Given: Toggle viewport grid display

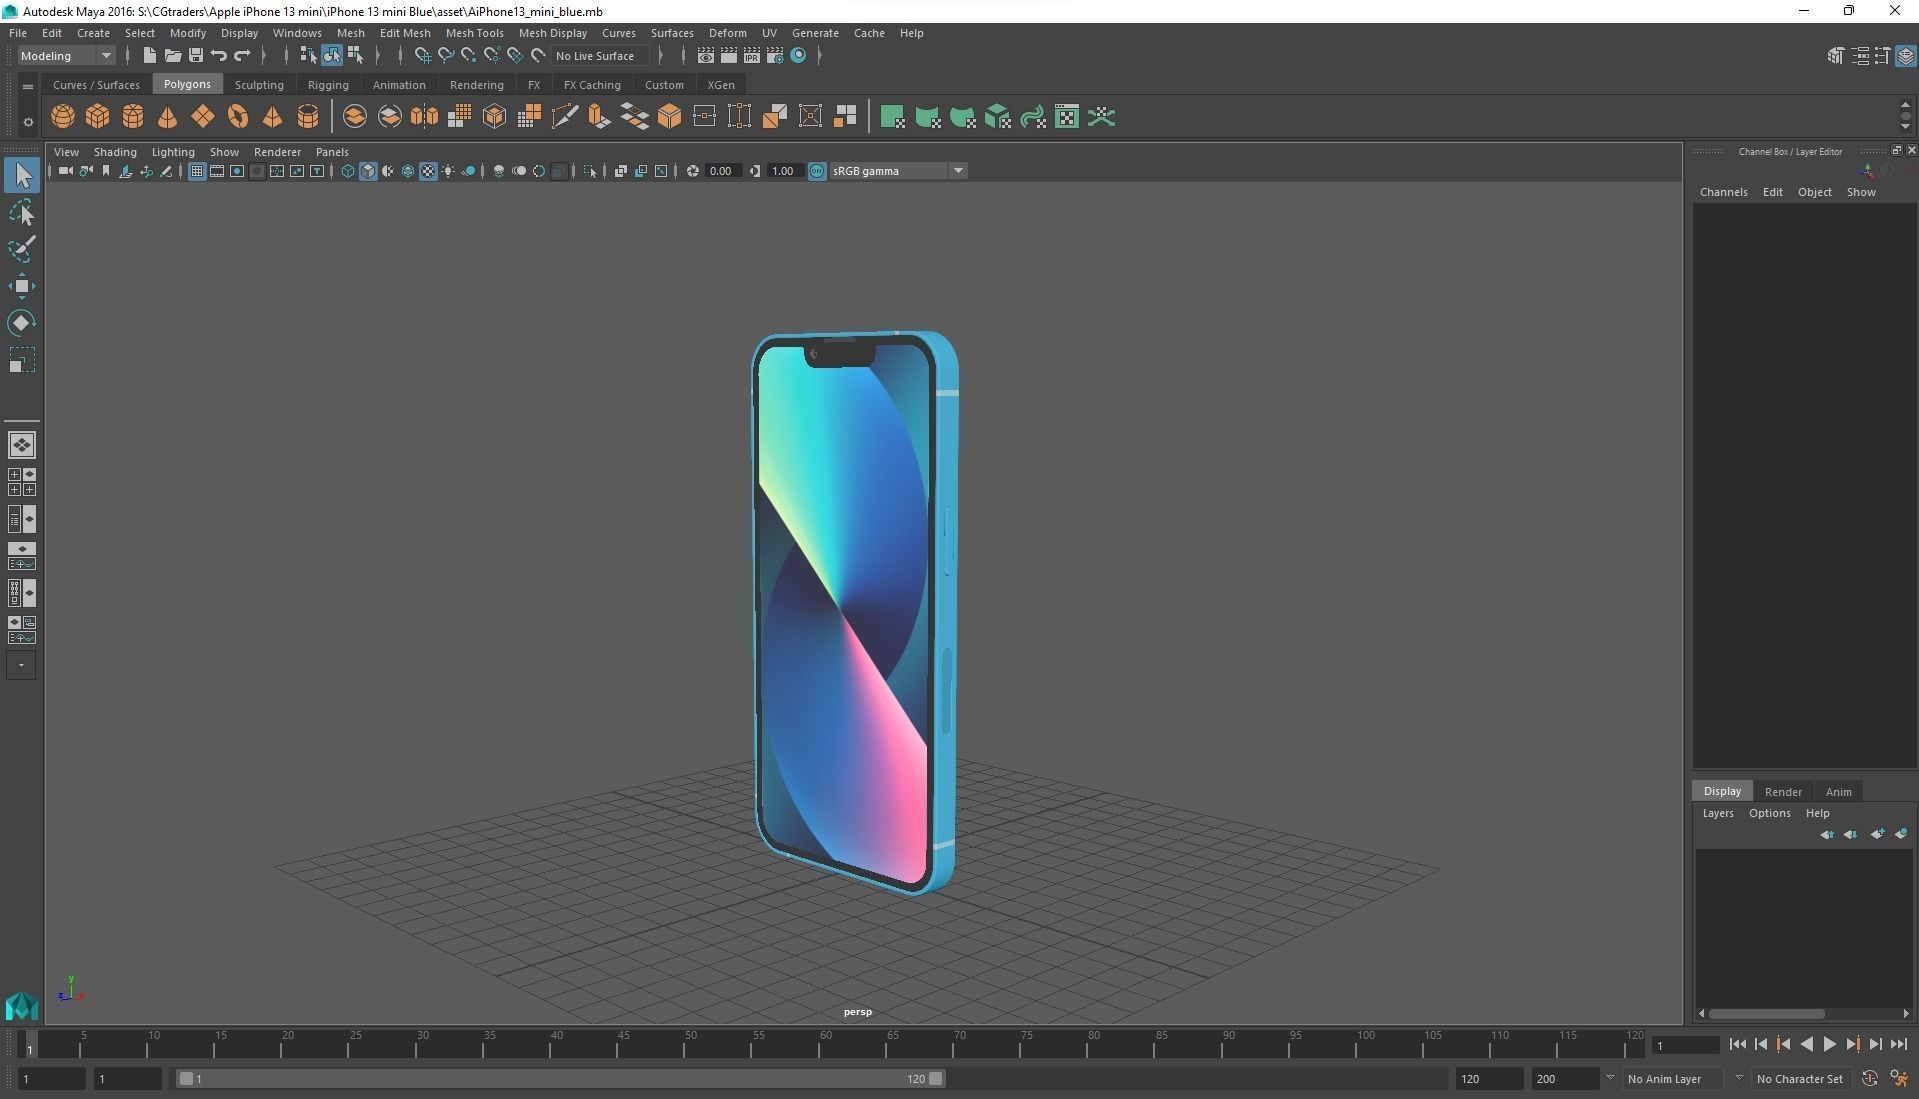Looking at the screenshot, I should click(x=197, y=172).
